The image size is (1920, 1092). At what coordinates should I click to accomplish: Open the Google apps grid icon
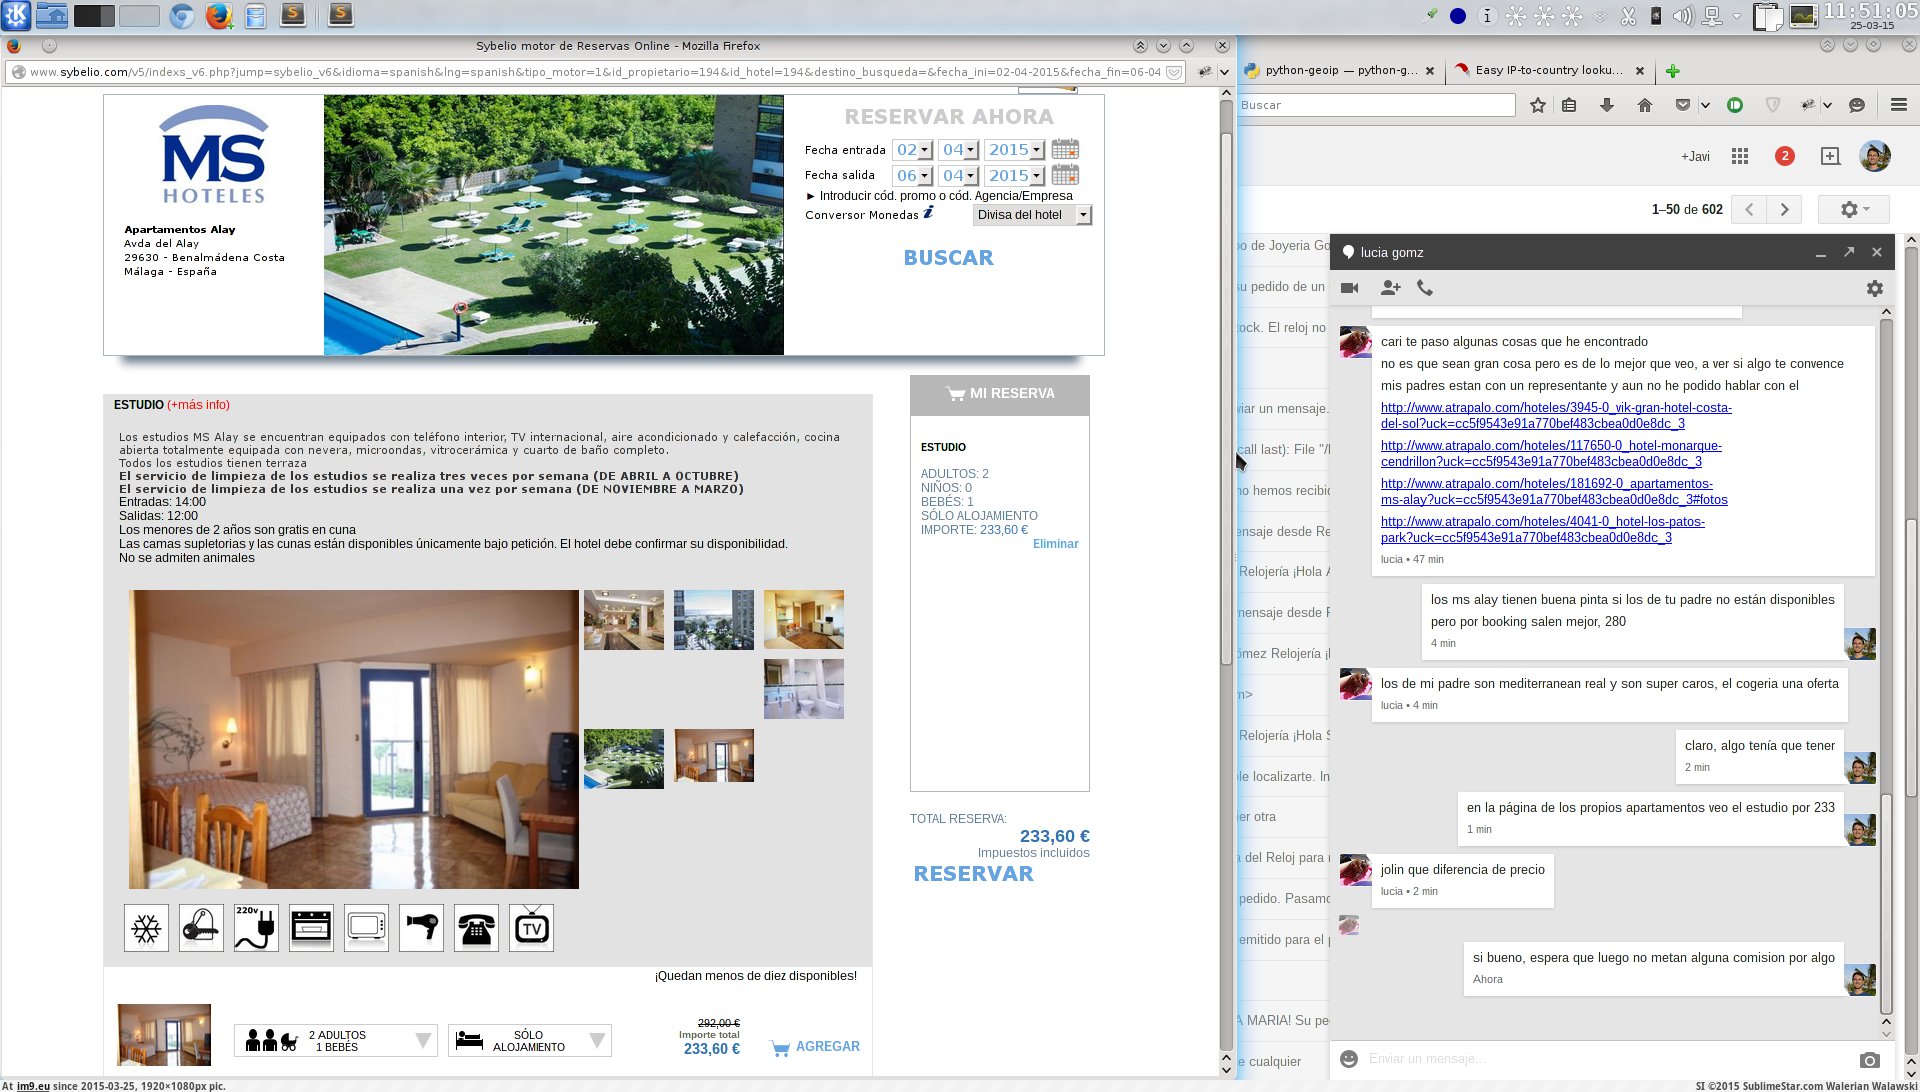[1740, 156]
